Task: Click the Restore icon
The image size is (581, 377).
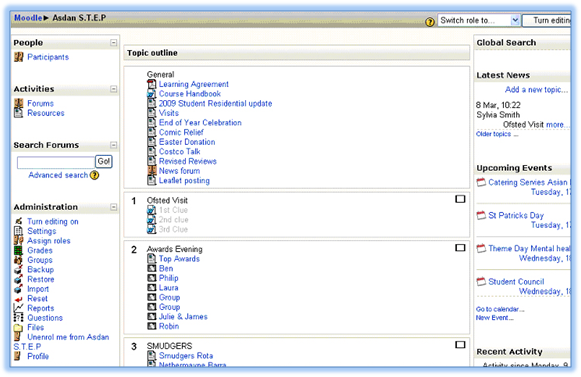Action: point(19,279)
